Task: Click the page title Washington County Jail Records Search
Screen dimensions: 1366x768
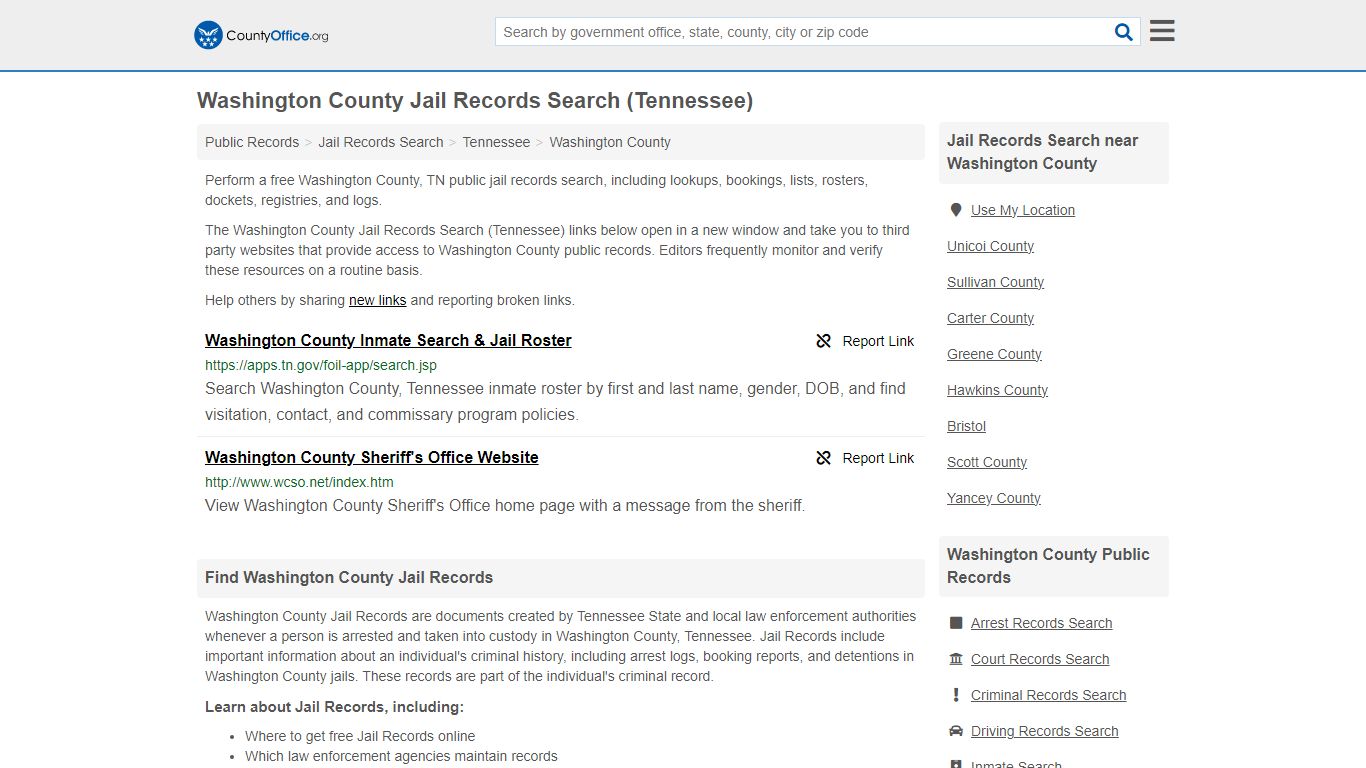Action: click(475, 101)
